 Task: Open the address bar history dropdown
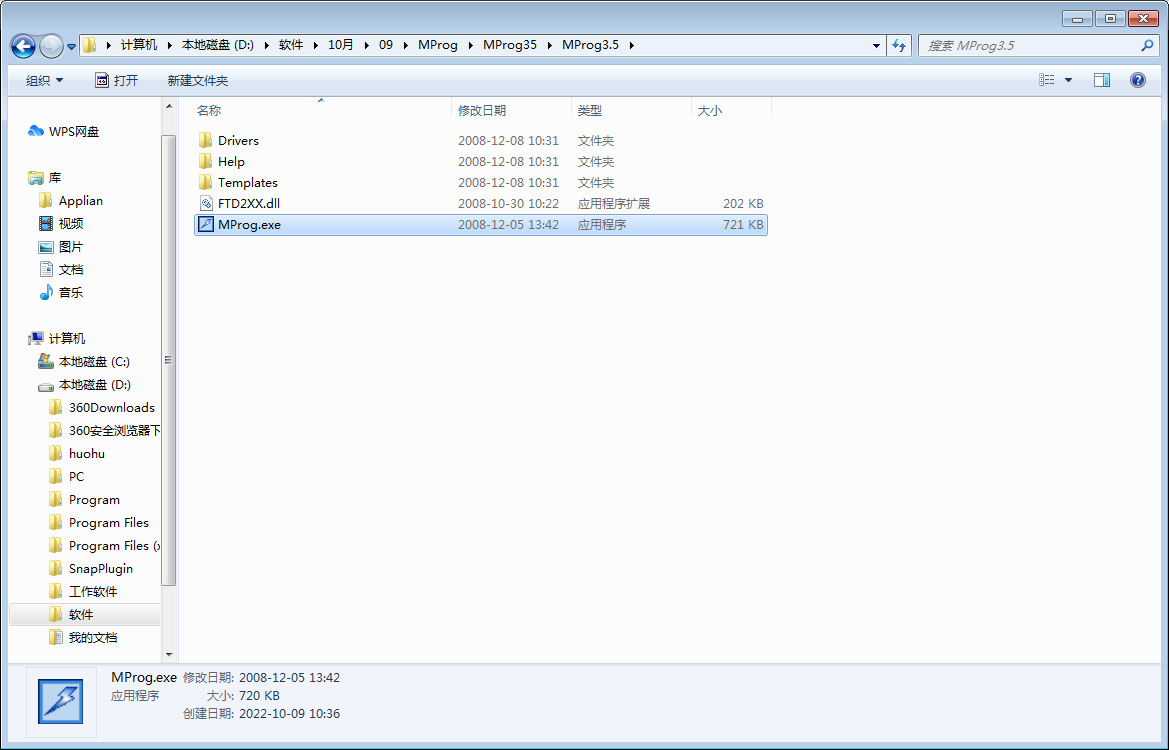coord(876,45)
